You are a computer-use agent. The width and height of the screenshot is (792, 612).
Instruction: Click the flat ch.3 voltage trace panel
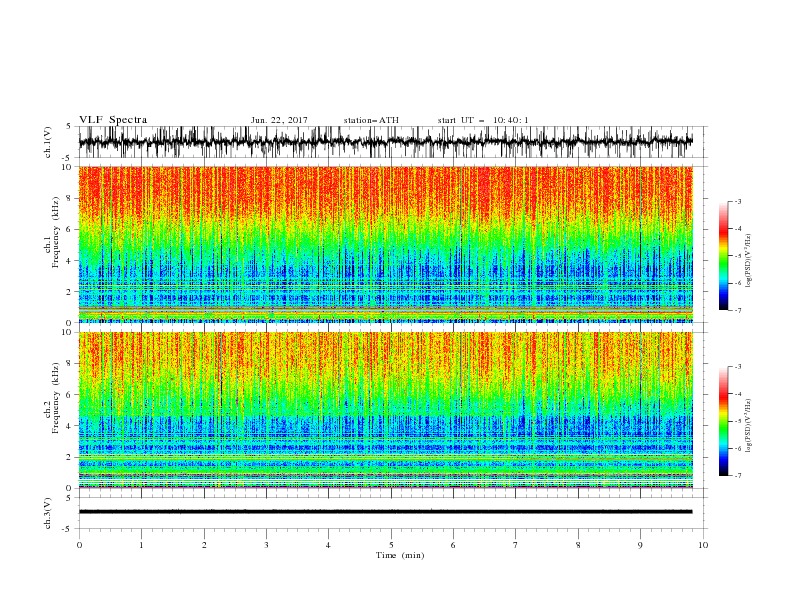tap(392, 513)
